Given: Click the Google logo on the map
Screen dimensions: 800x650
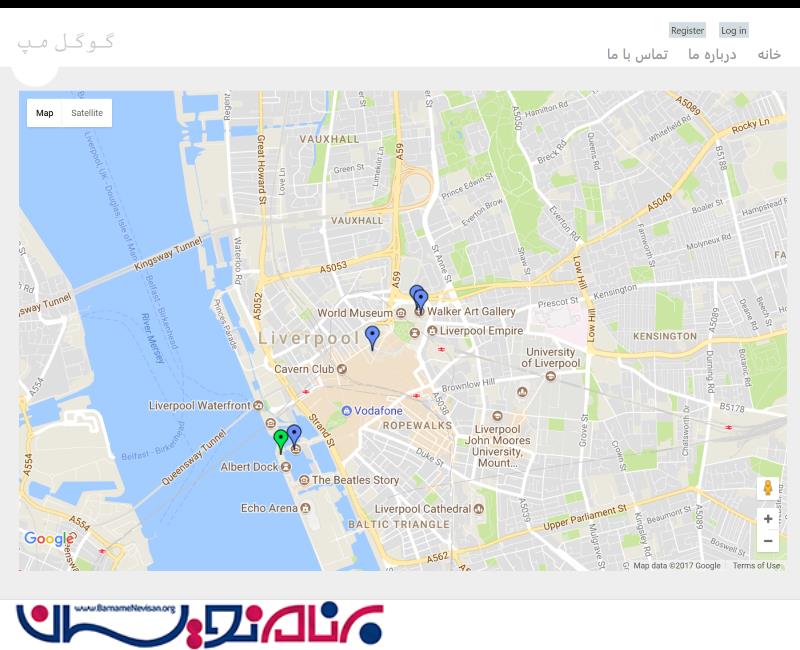Looking at the screenshot, I should coord(49,538).
